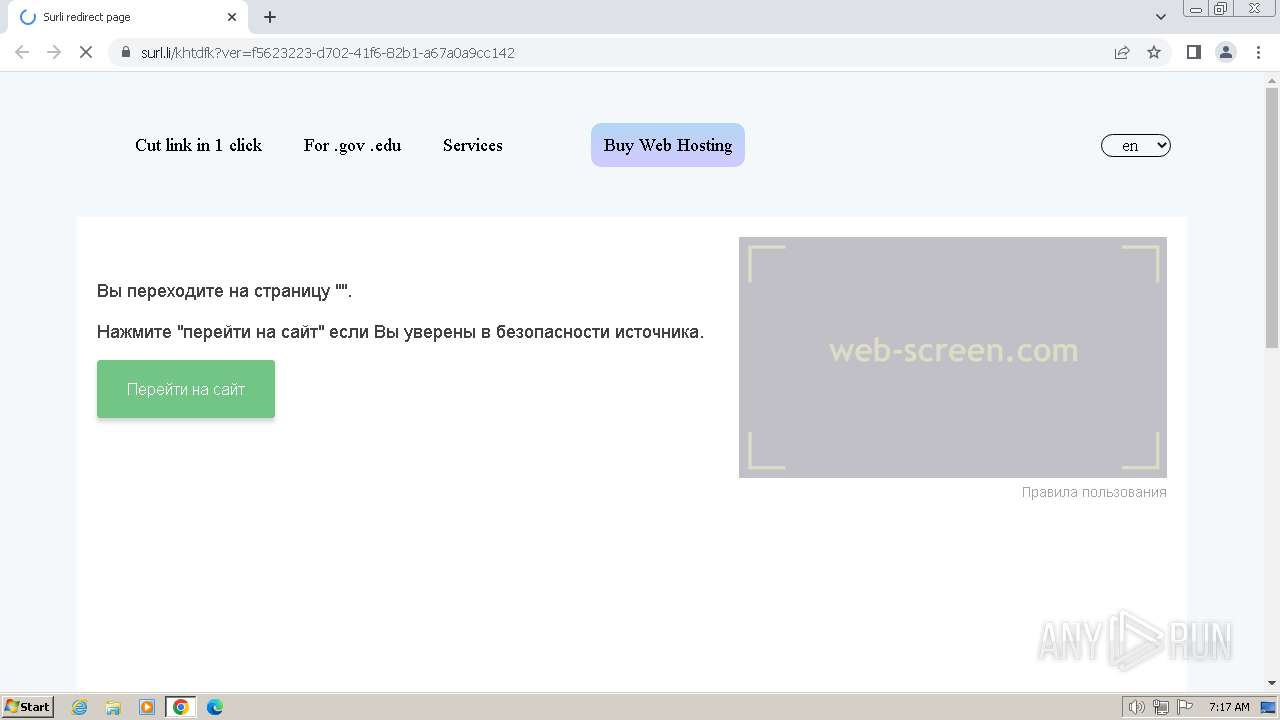
Task: Click the web-screen.com preview thumbnail
Action: coord(953,357)
